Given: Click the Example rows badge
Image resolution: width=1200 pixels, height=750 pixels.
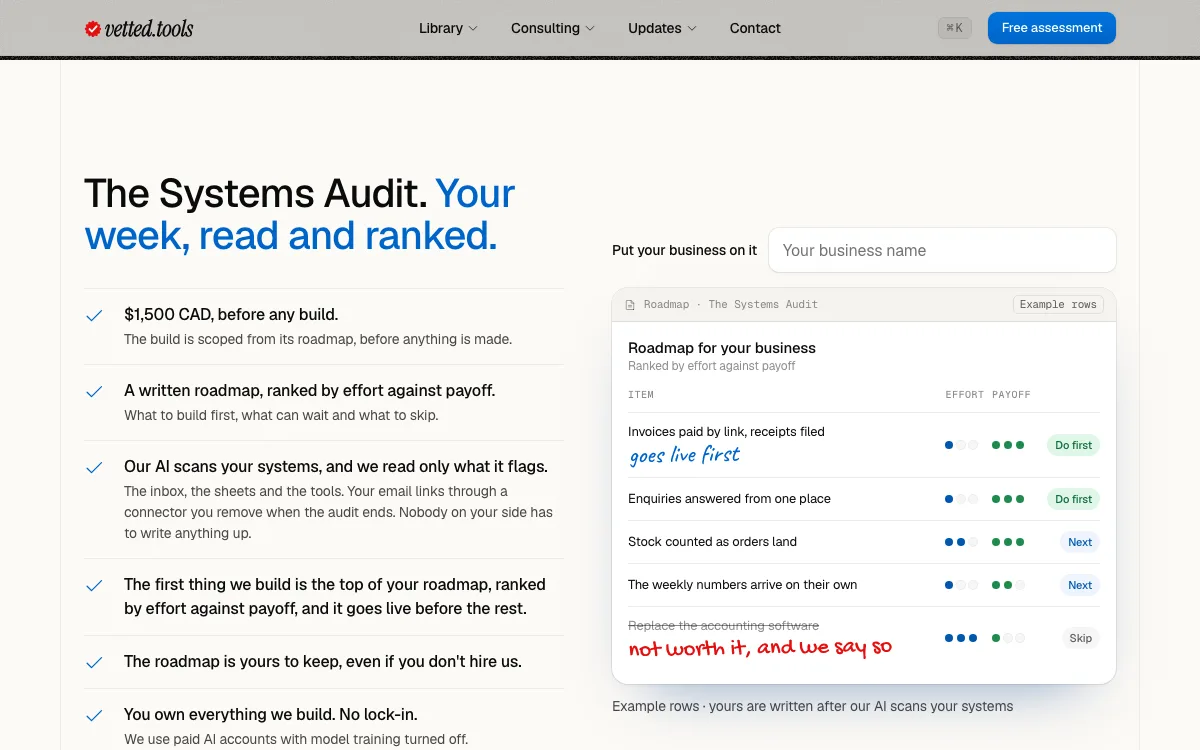Looking at the screenshot, I should (x=1058, y=304).
